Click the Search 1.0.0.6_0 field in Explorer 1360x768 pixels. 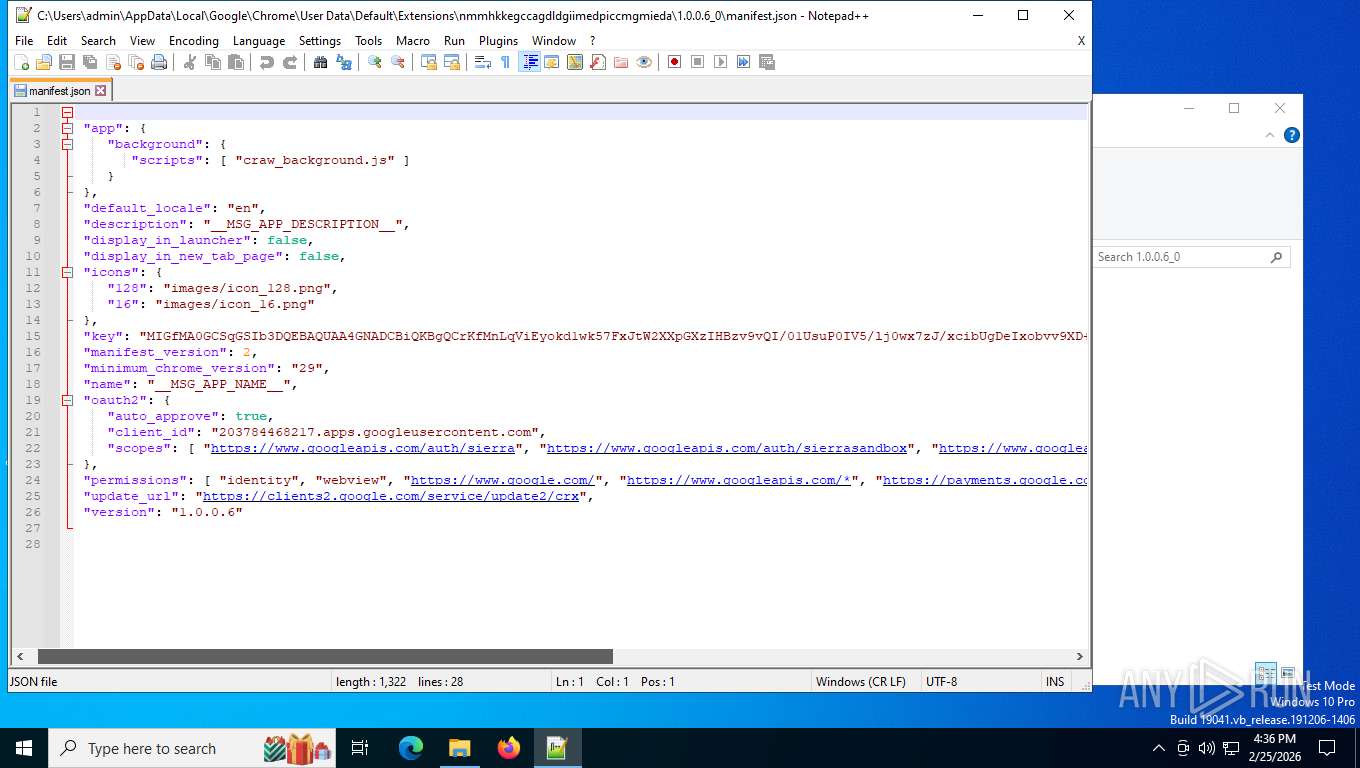[x=1191, y=257]
